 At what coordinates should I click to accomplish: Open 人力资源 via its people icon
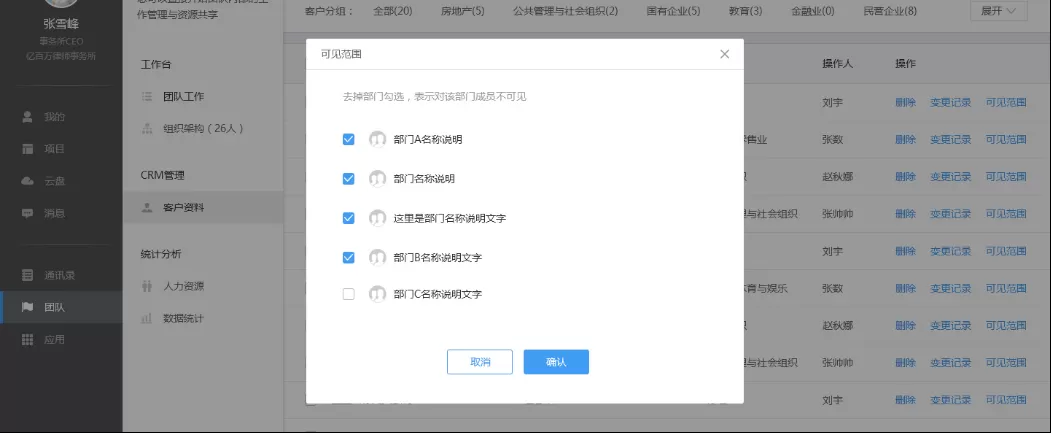pyautogui.click(x=147, y=286)
